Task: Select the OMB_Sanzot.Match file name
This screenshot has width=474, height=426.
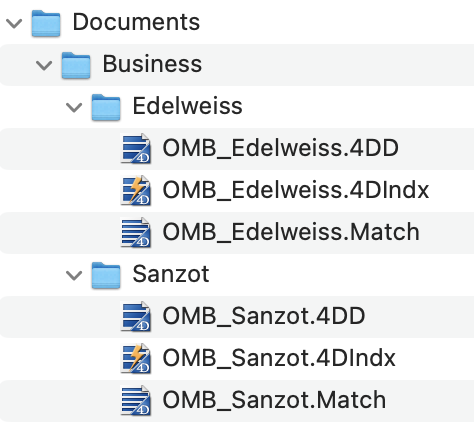Action: [274, 400]
